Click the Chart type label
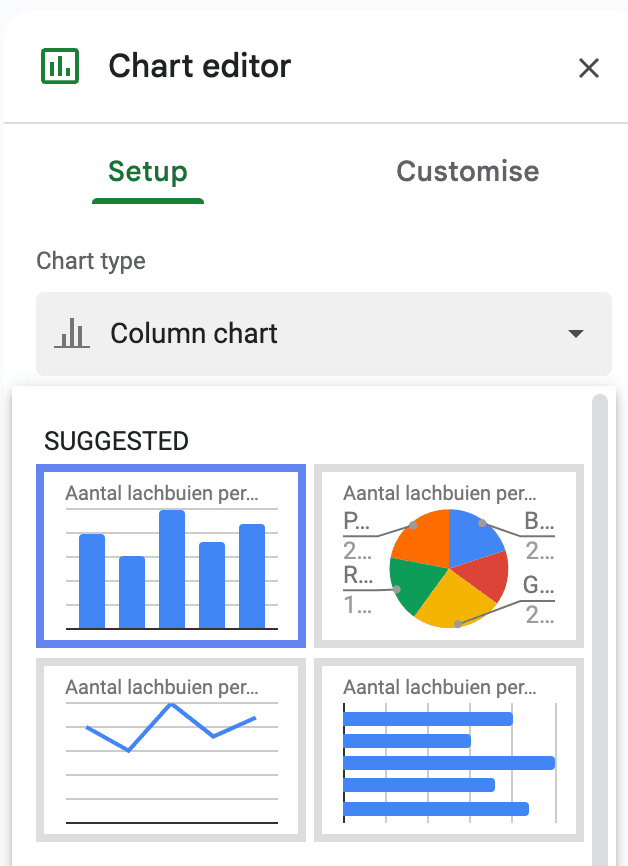The image size is (628, 866). point(91,261)
